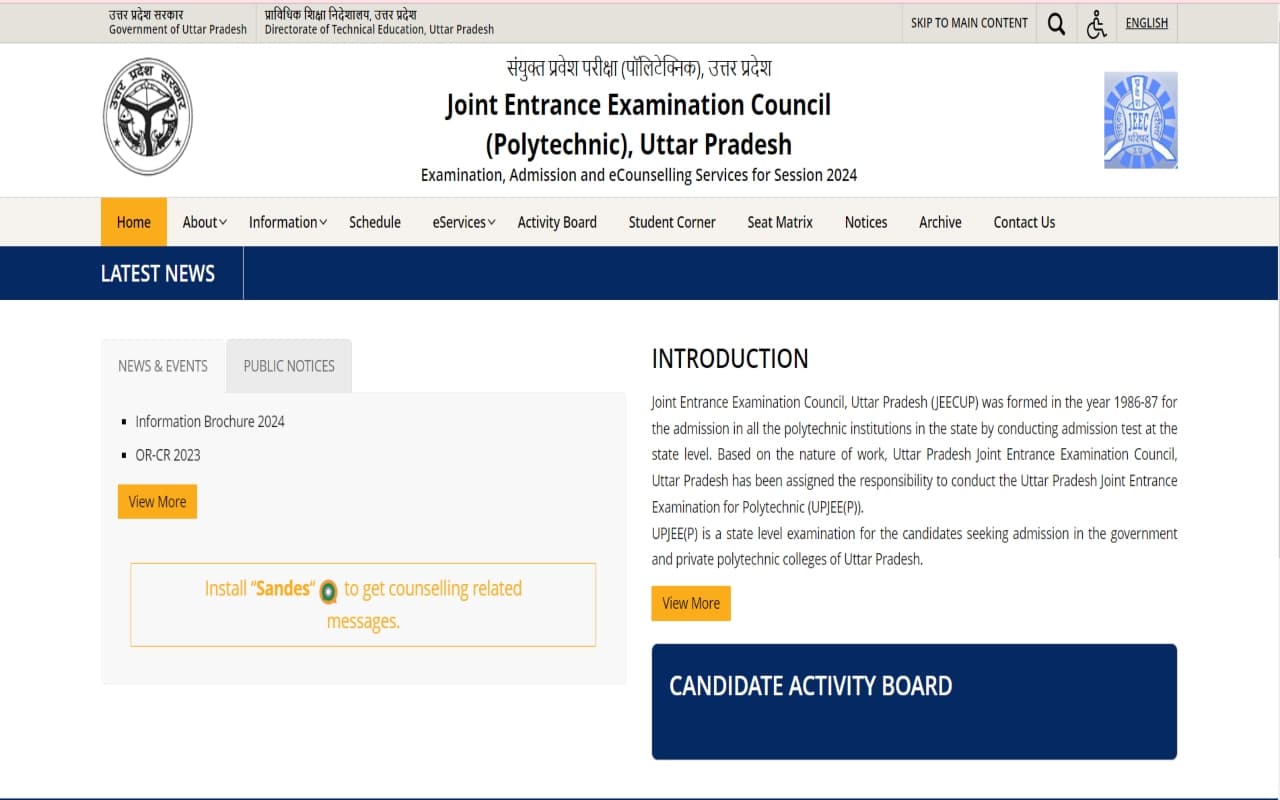Open the Seat Matrix menu item

779,222
